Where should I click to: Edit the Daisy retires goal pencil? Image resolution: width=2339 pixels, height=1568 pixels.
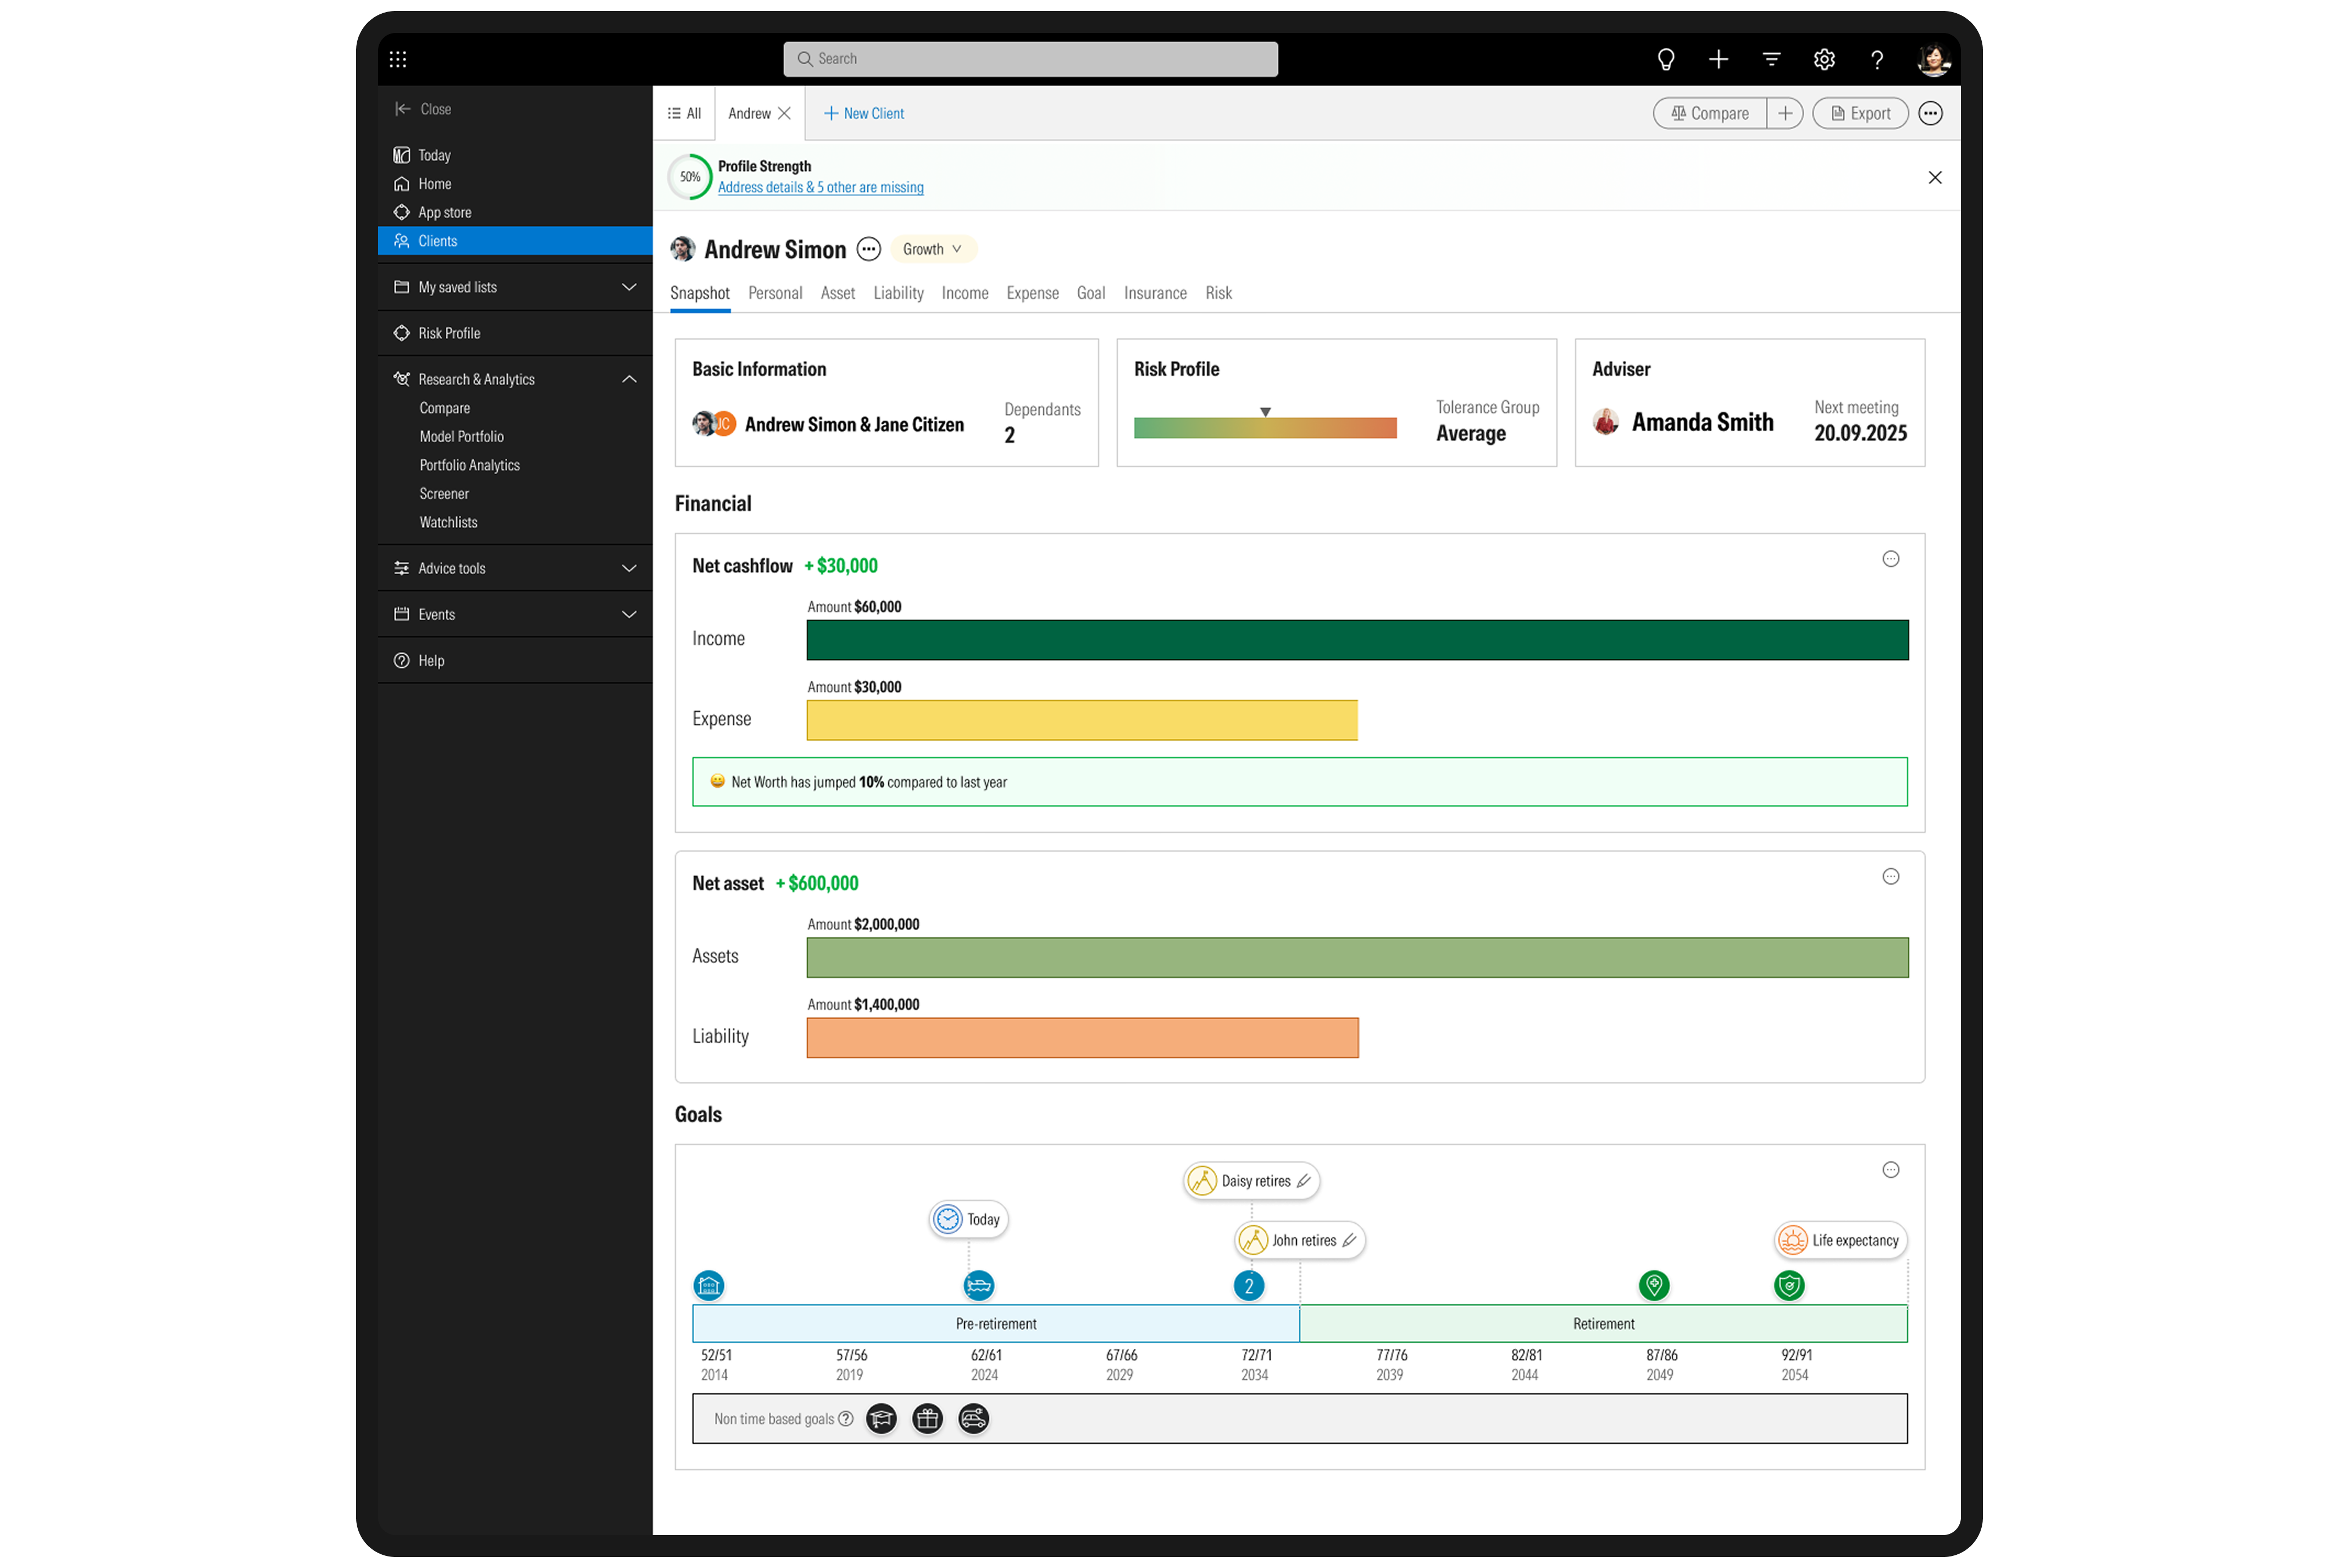pyautogui.click(x=1303, y=1181)
